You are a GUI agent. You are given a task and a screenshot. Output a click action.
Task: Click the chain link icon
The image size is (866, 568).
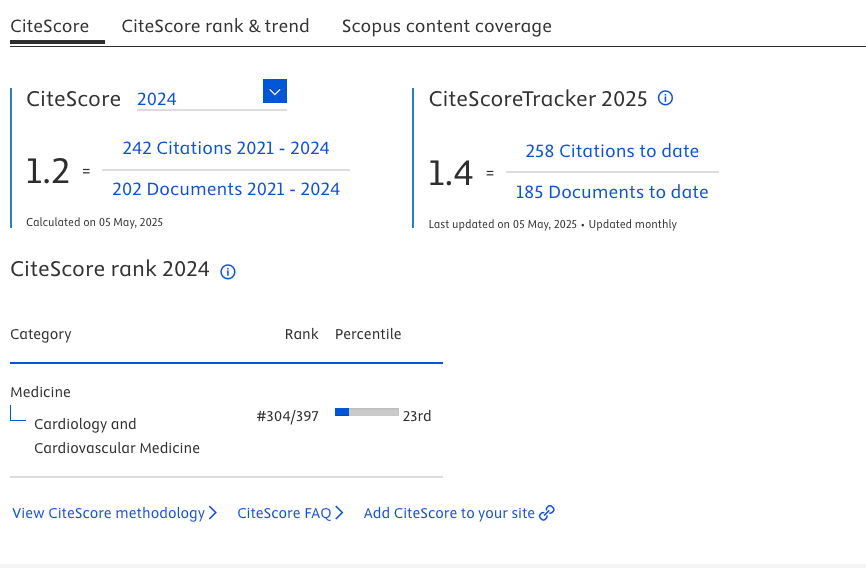[547, 513]
